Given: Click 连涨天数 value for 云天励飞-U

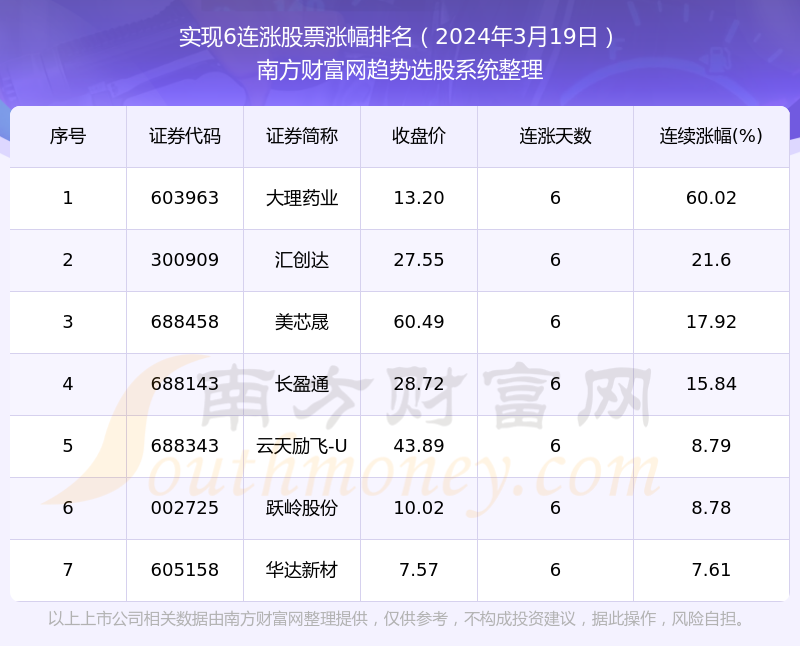Looking at the screenshot, I should (555, 446).
